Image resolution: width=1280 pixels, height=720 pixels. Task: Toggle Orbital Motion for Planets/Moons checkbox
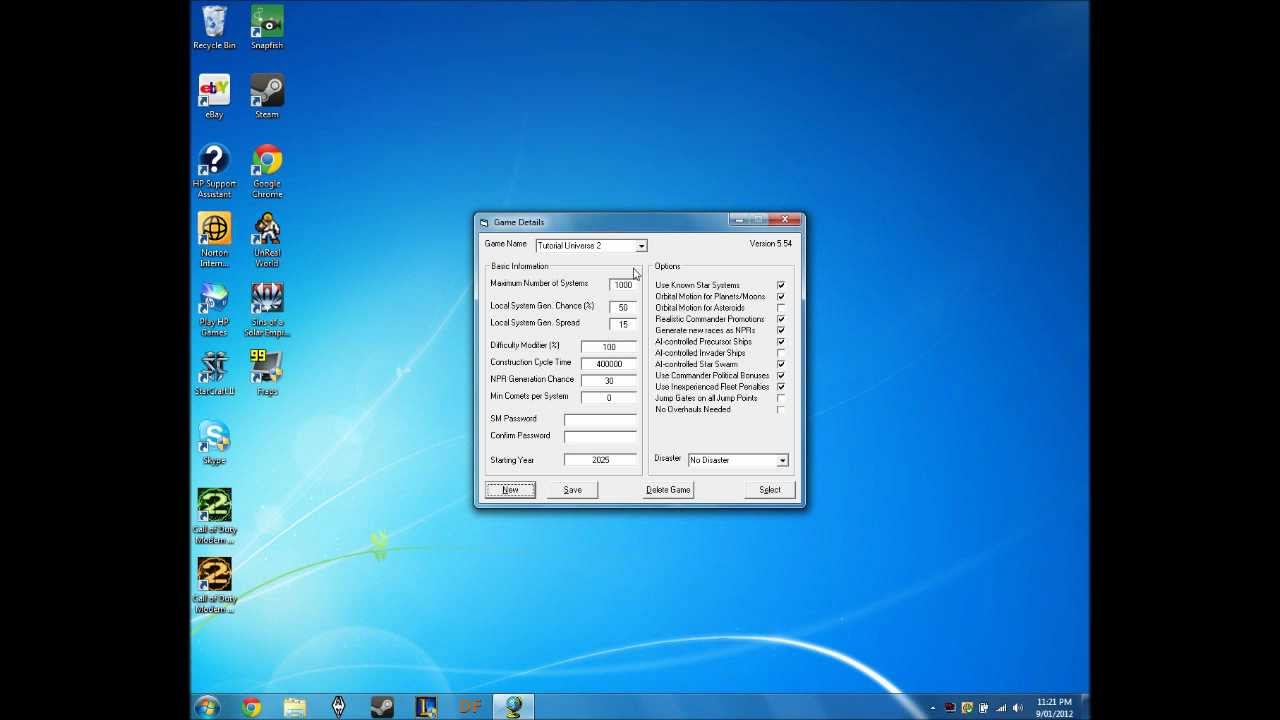coord(781,296)
